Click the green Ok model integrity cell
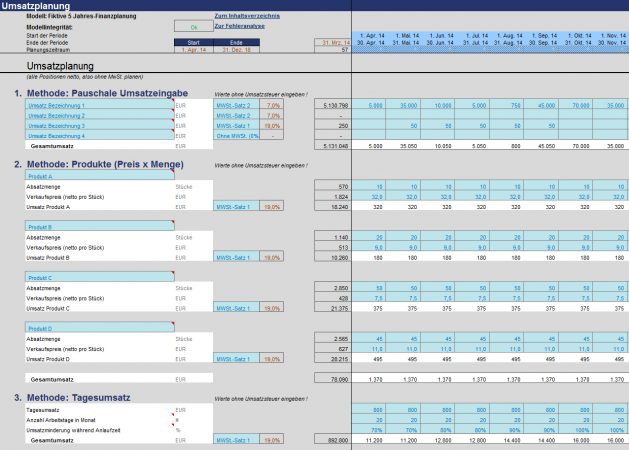629x450 pixels. tap(194, 26)
